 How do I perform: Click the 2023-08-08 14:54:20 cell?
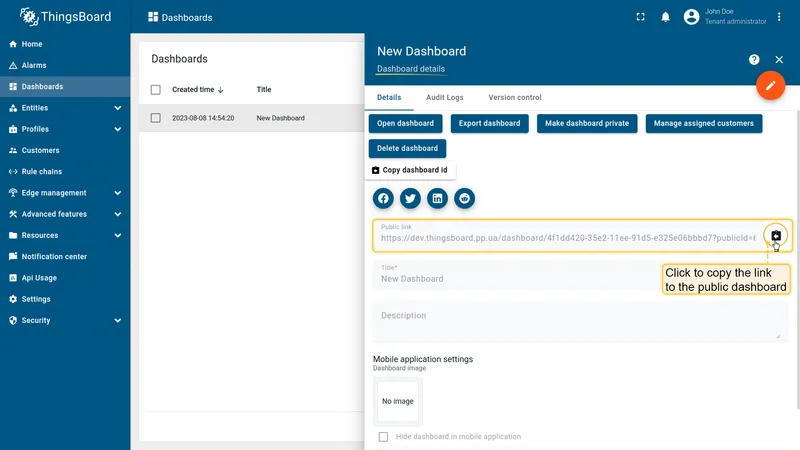click(x=203, y=118)
